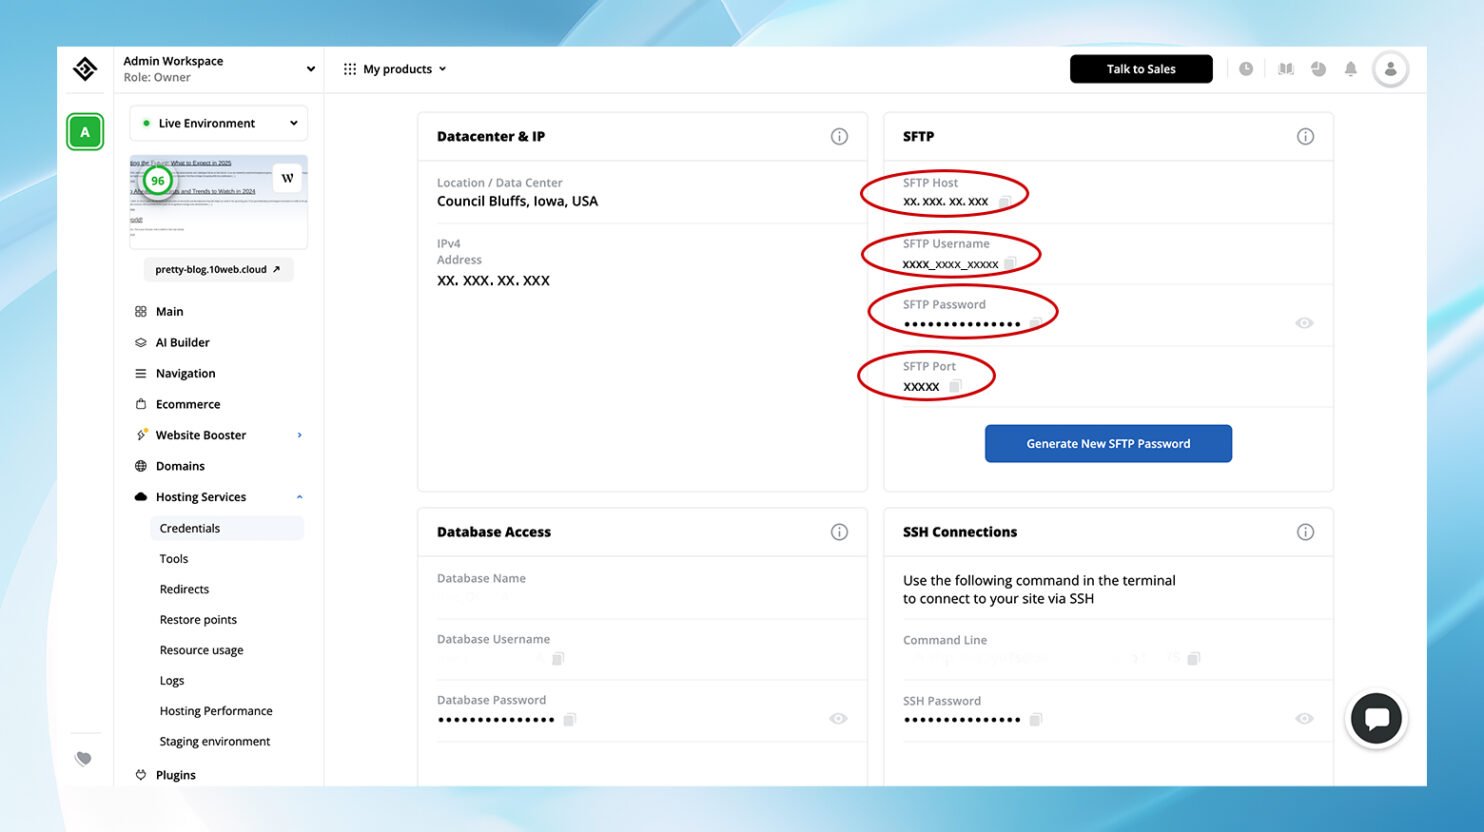This screenshot has width=1484, height=832.
Task: Open the Domains section
Action: click(180, 466)
